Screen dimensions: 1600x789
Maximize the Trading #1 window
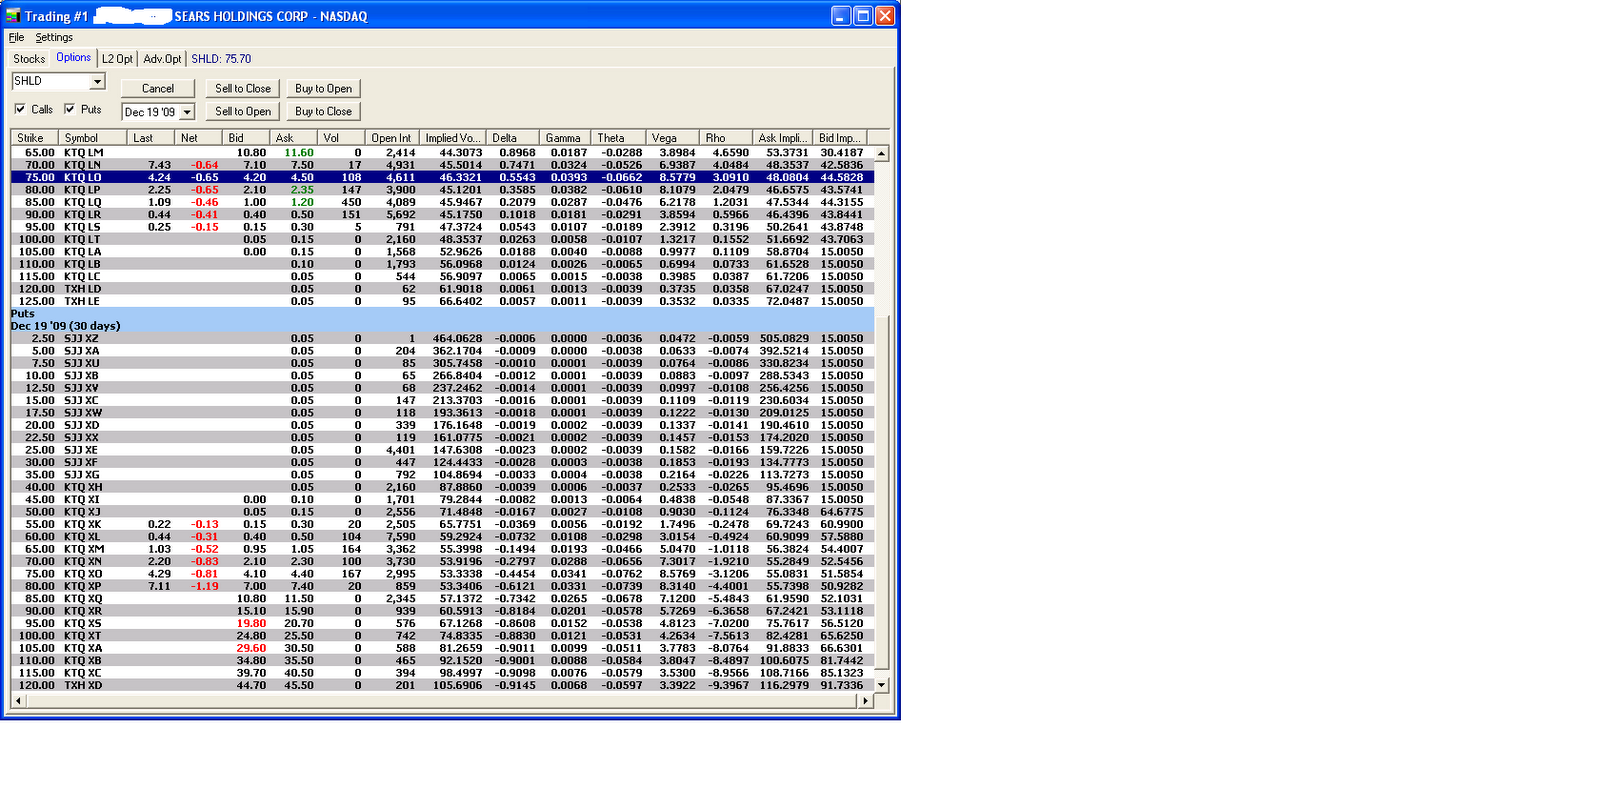pyautogui.click(x=863, y=16)
